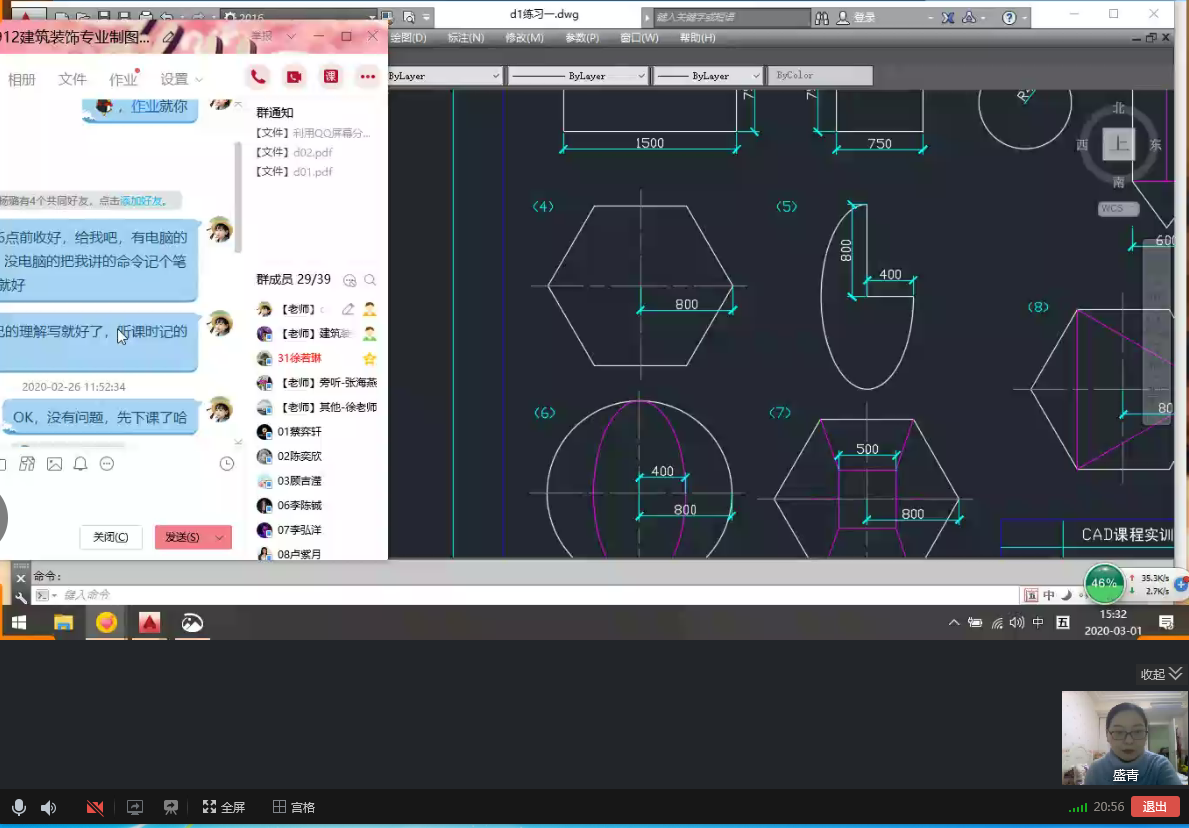Screen dimensions: 1189x828
Task: Toggle the meeting microphone mute
Action: pos(18,807)
